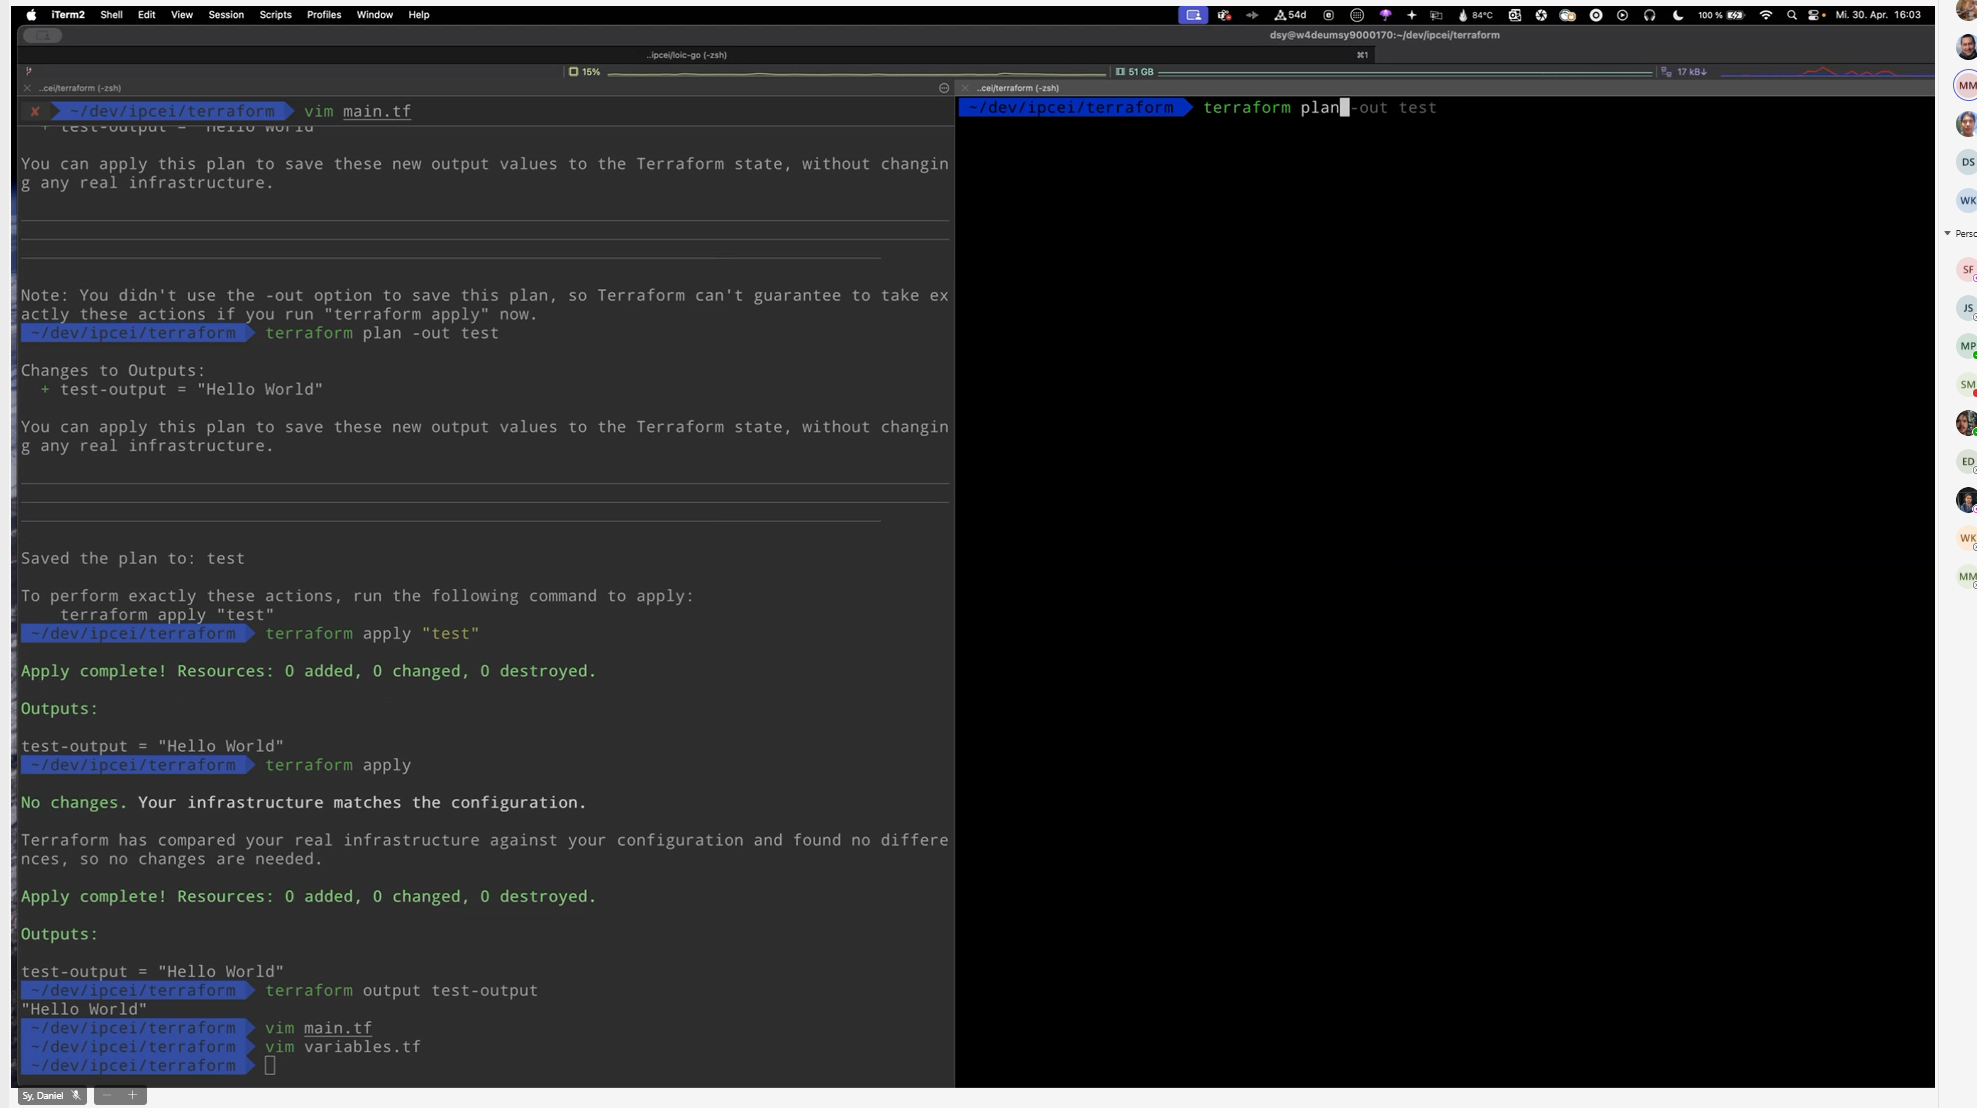1977x1108 pixels.
Task: Click the zoom minus button at the bottom
Action: pos(107,1096)
